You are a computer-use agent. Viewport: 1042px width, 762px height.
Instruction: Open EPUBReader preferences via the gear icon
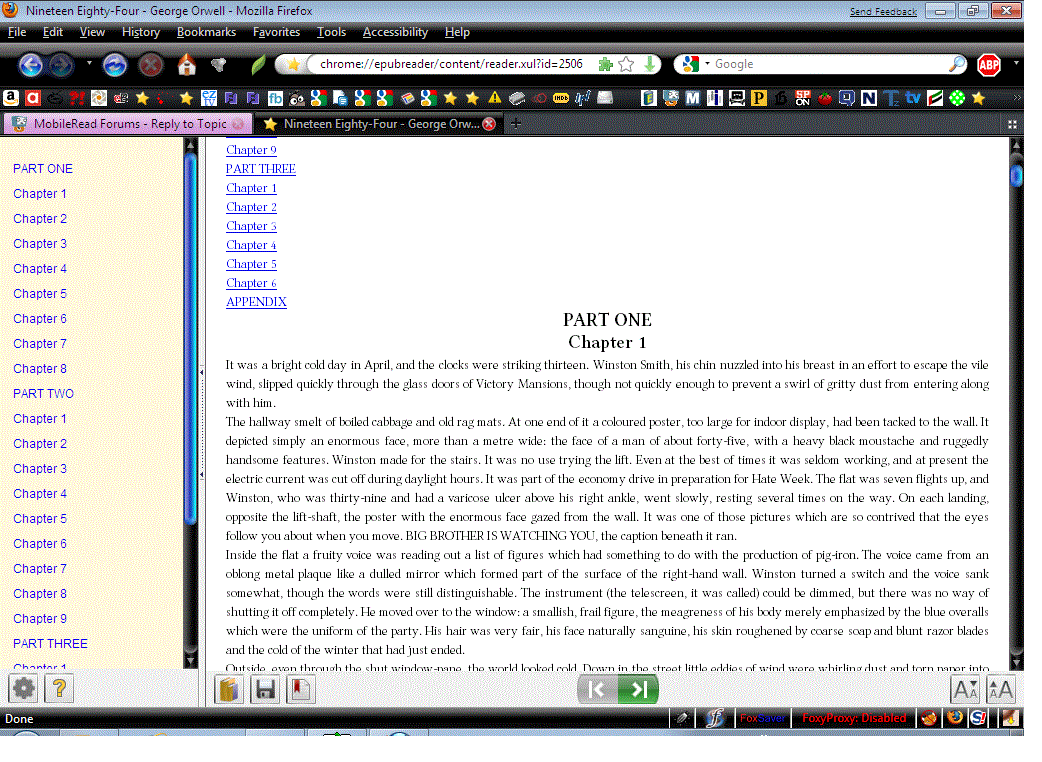tap(23, 688)
